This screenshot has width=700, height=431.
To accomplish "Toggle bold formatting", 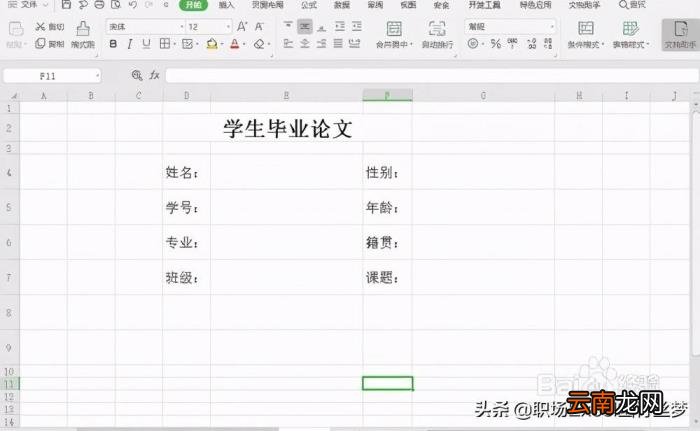I will 113,44.
